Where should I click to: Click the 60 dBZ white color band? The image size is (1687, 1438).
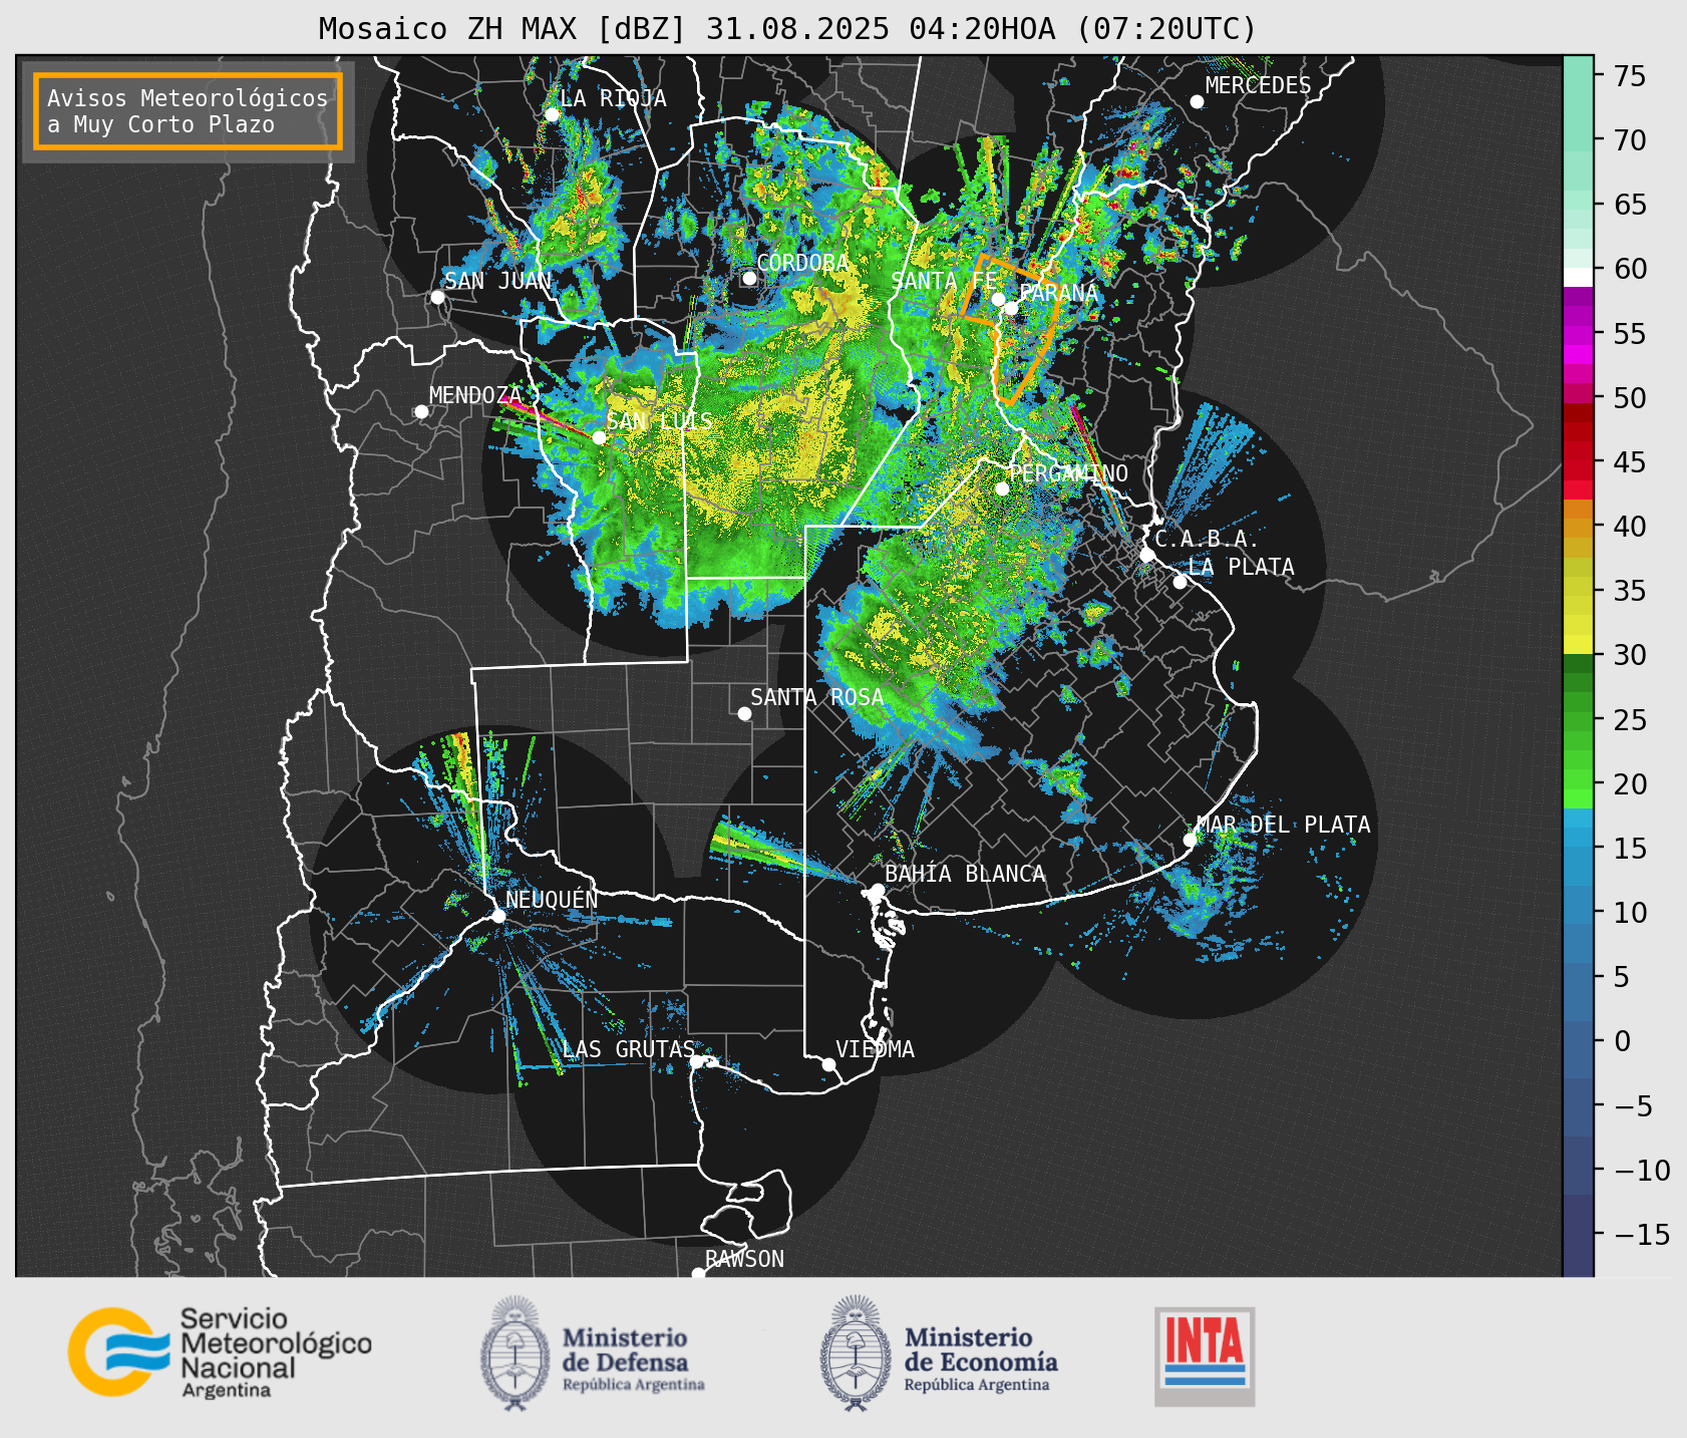[x=1577, y=276]
